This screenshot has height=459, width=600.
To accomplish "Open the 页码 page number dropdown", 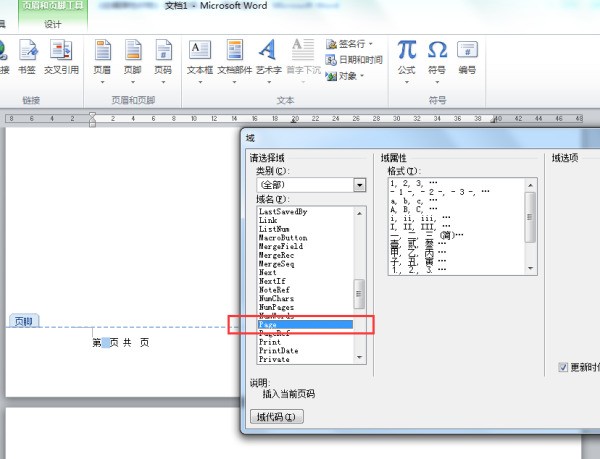I will coord(162,56).
